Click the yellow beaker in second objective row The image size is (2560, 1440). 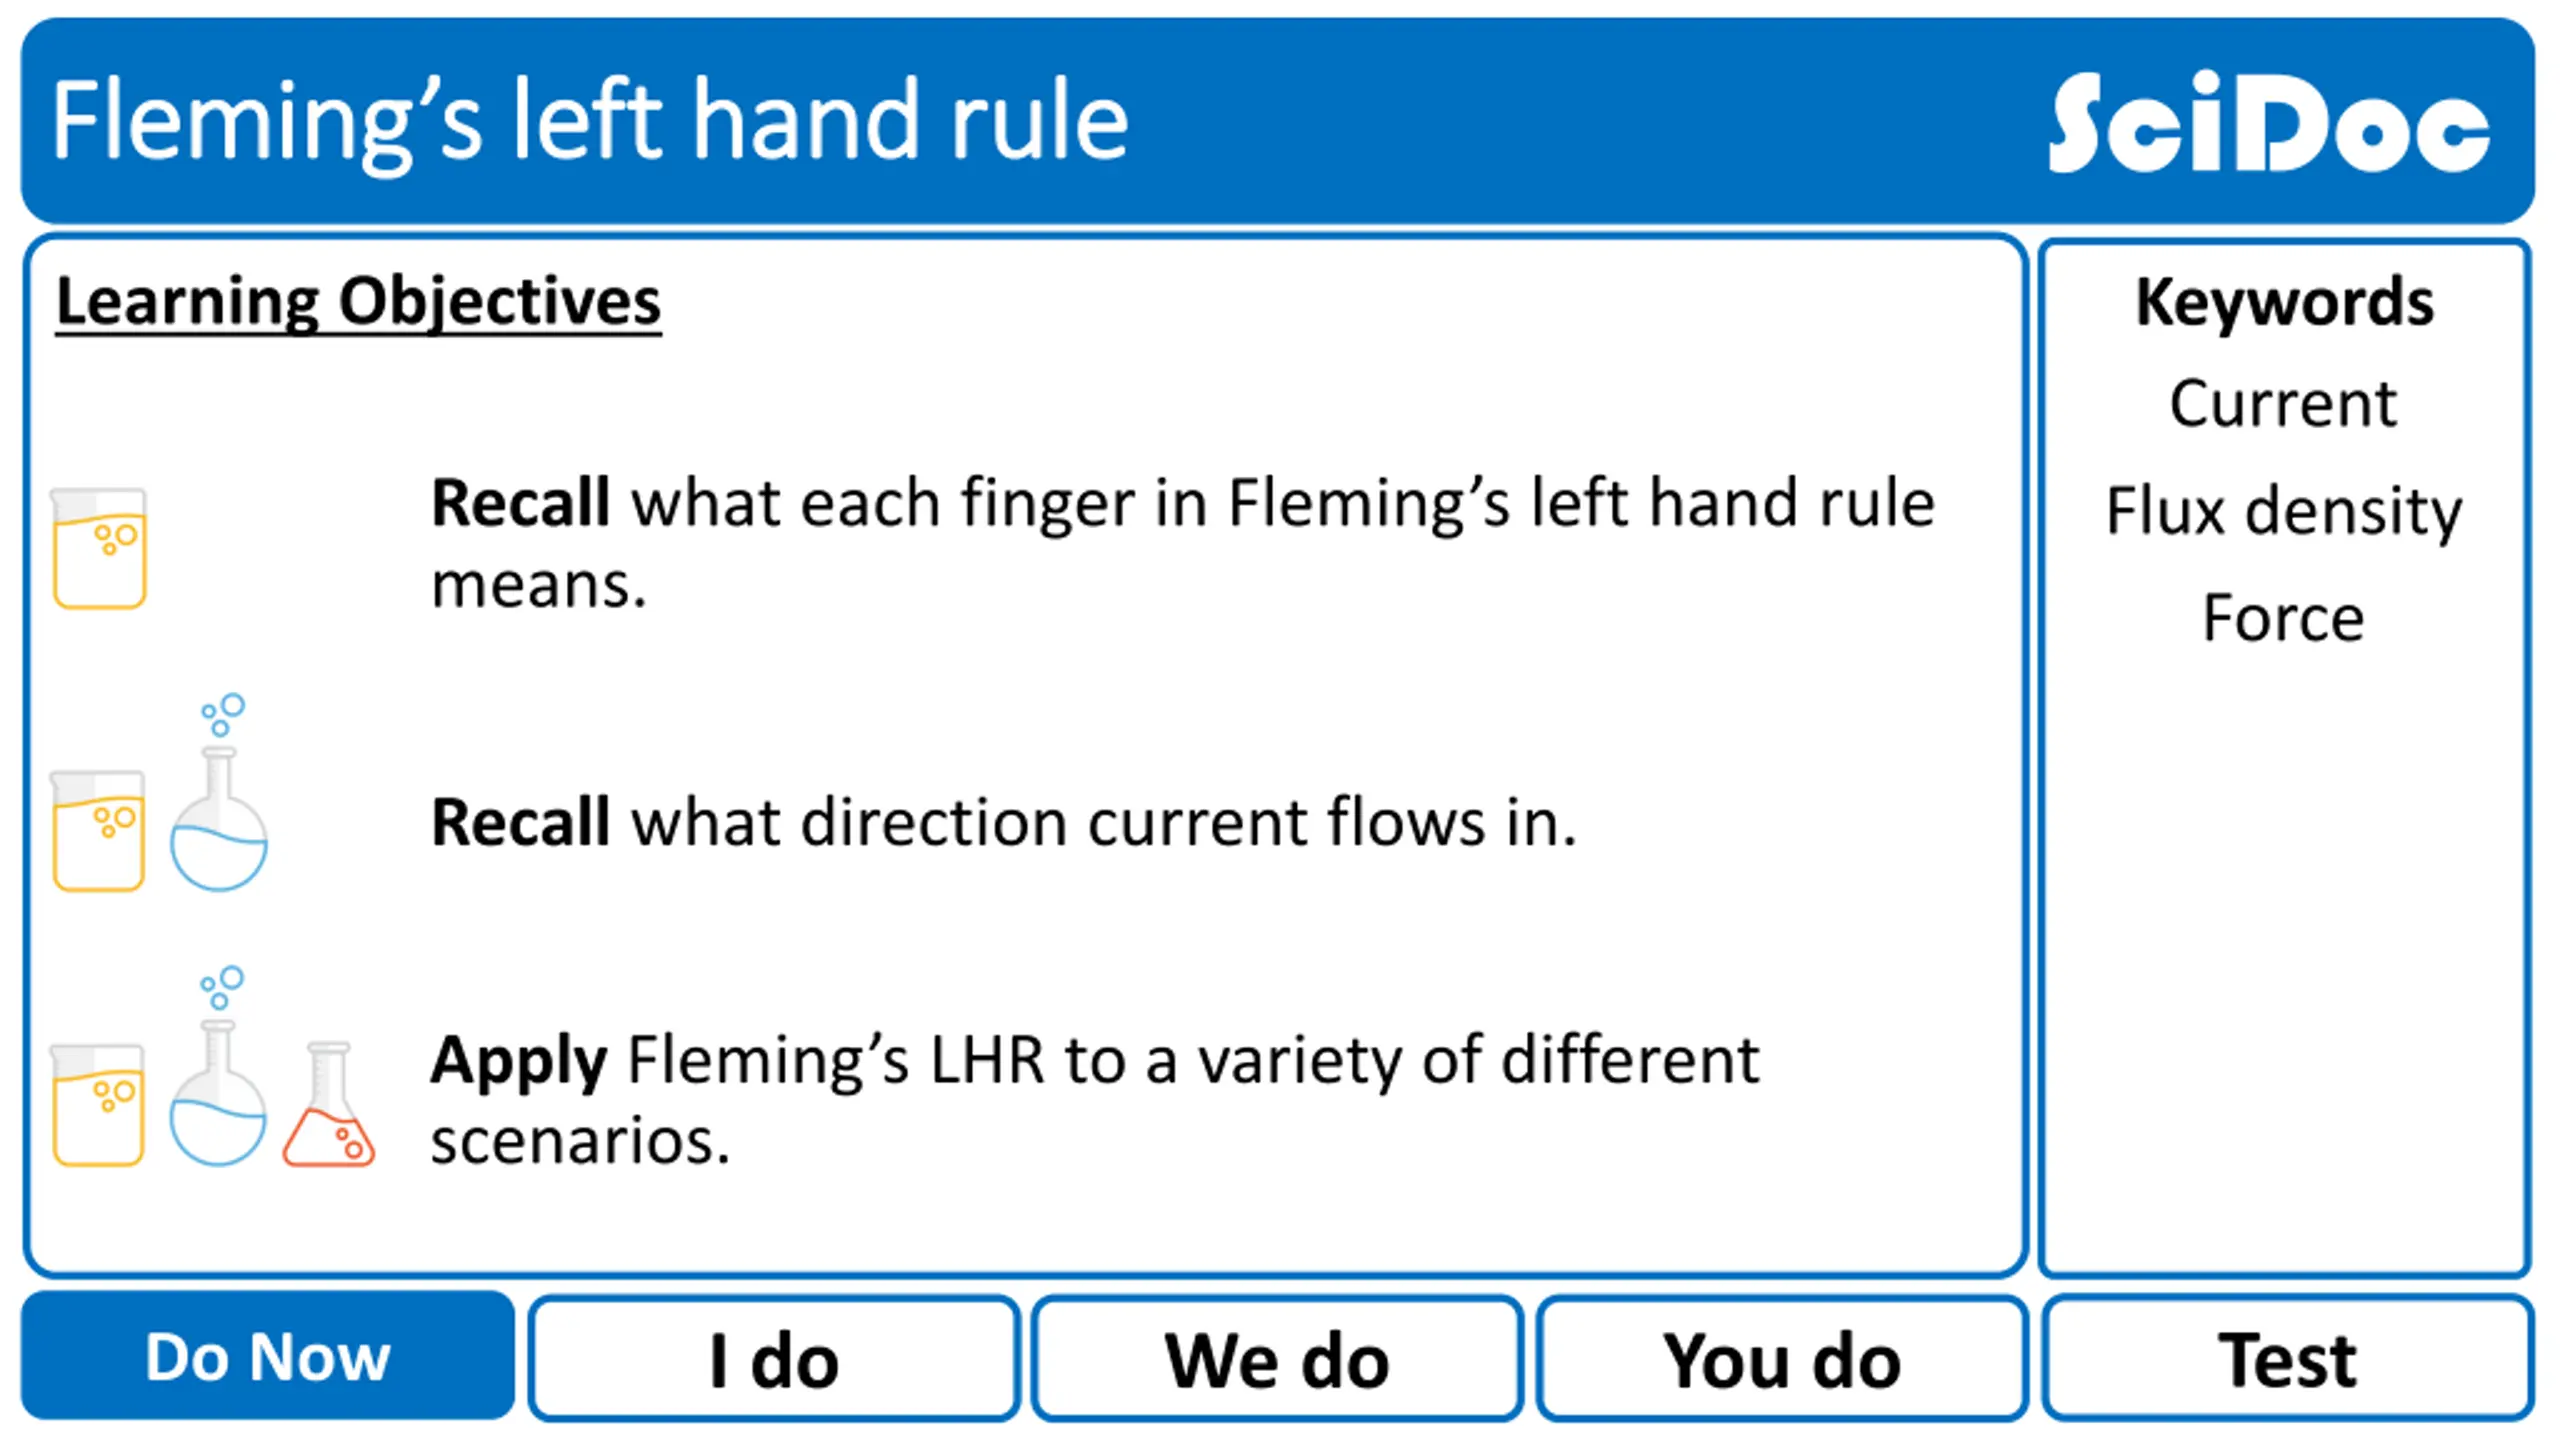click(99, 830)
